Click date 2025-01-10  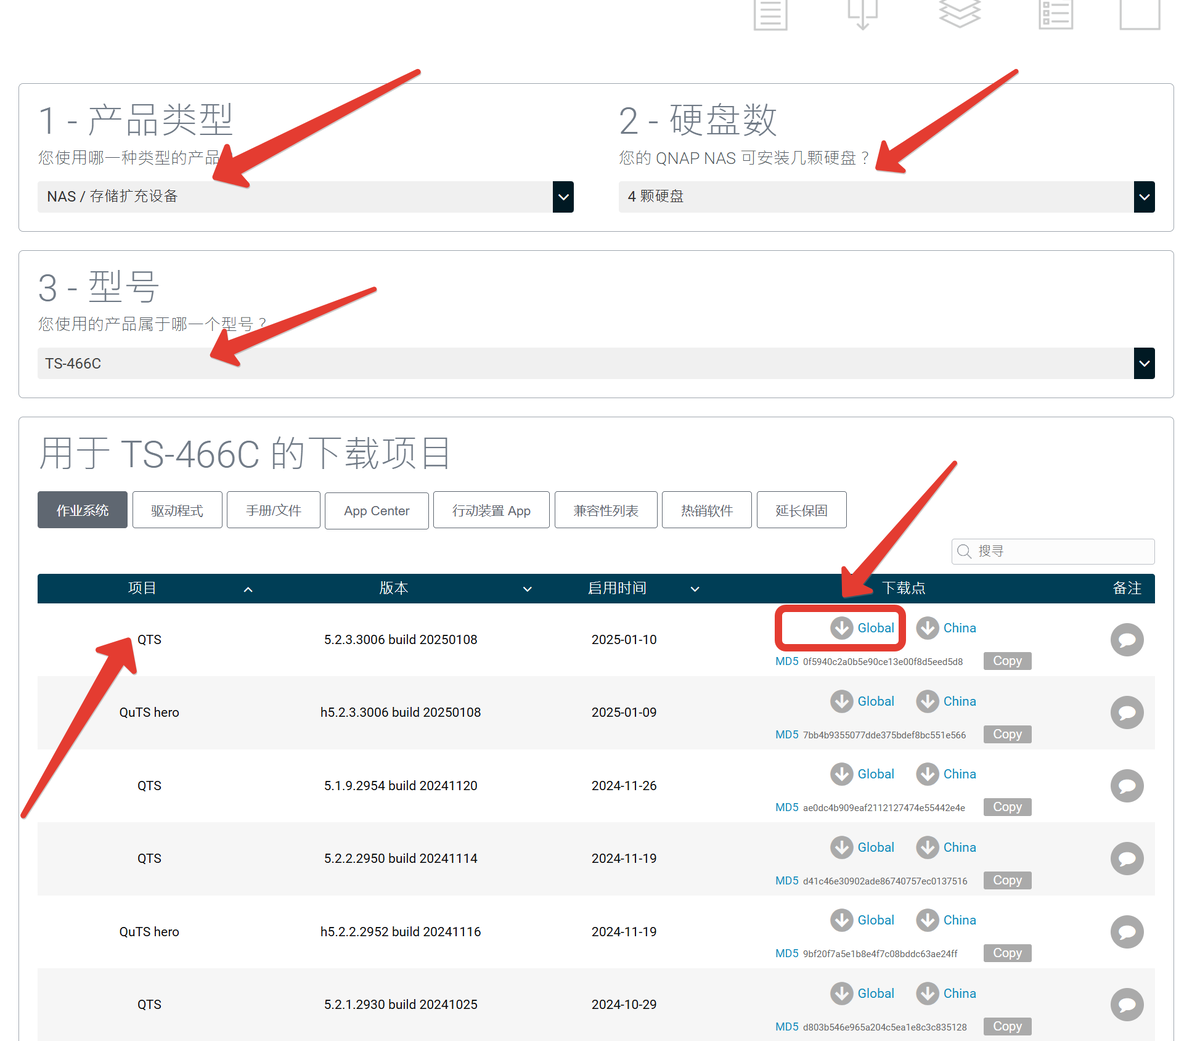click(x=624, y=640)
